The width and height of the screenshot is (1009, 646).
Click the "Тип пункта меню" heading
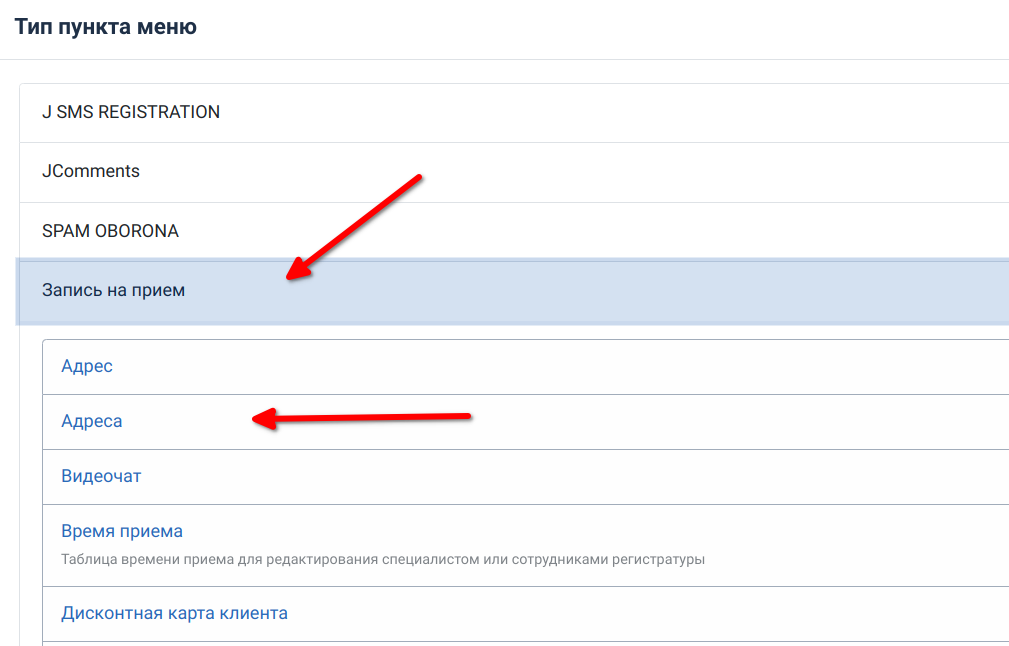pyautogui.click(x=105, y=27)
